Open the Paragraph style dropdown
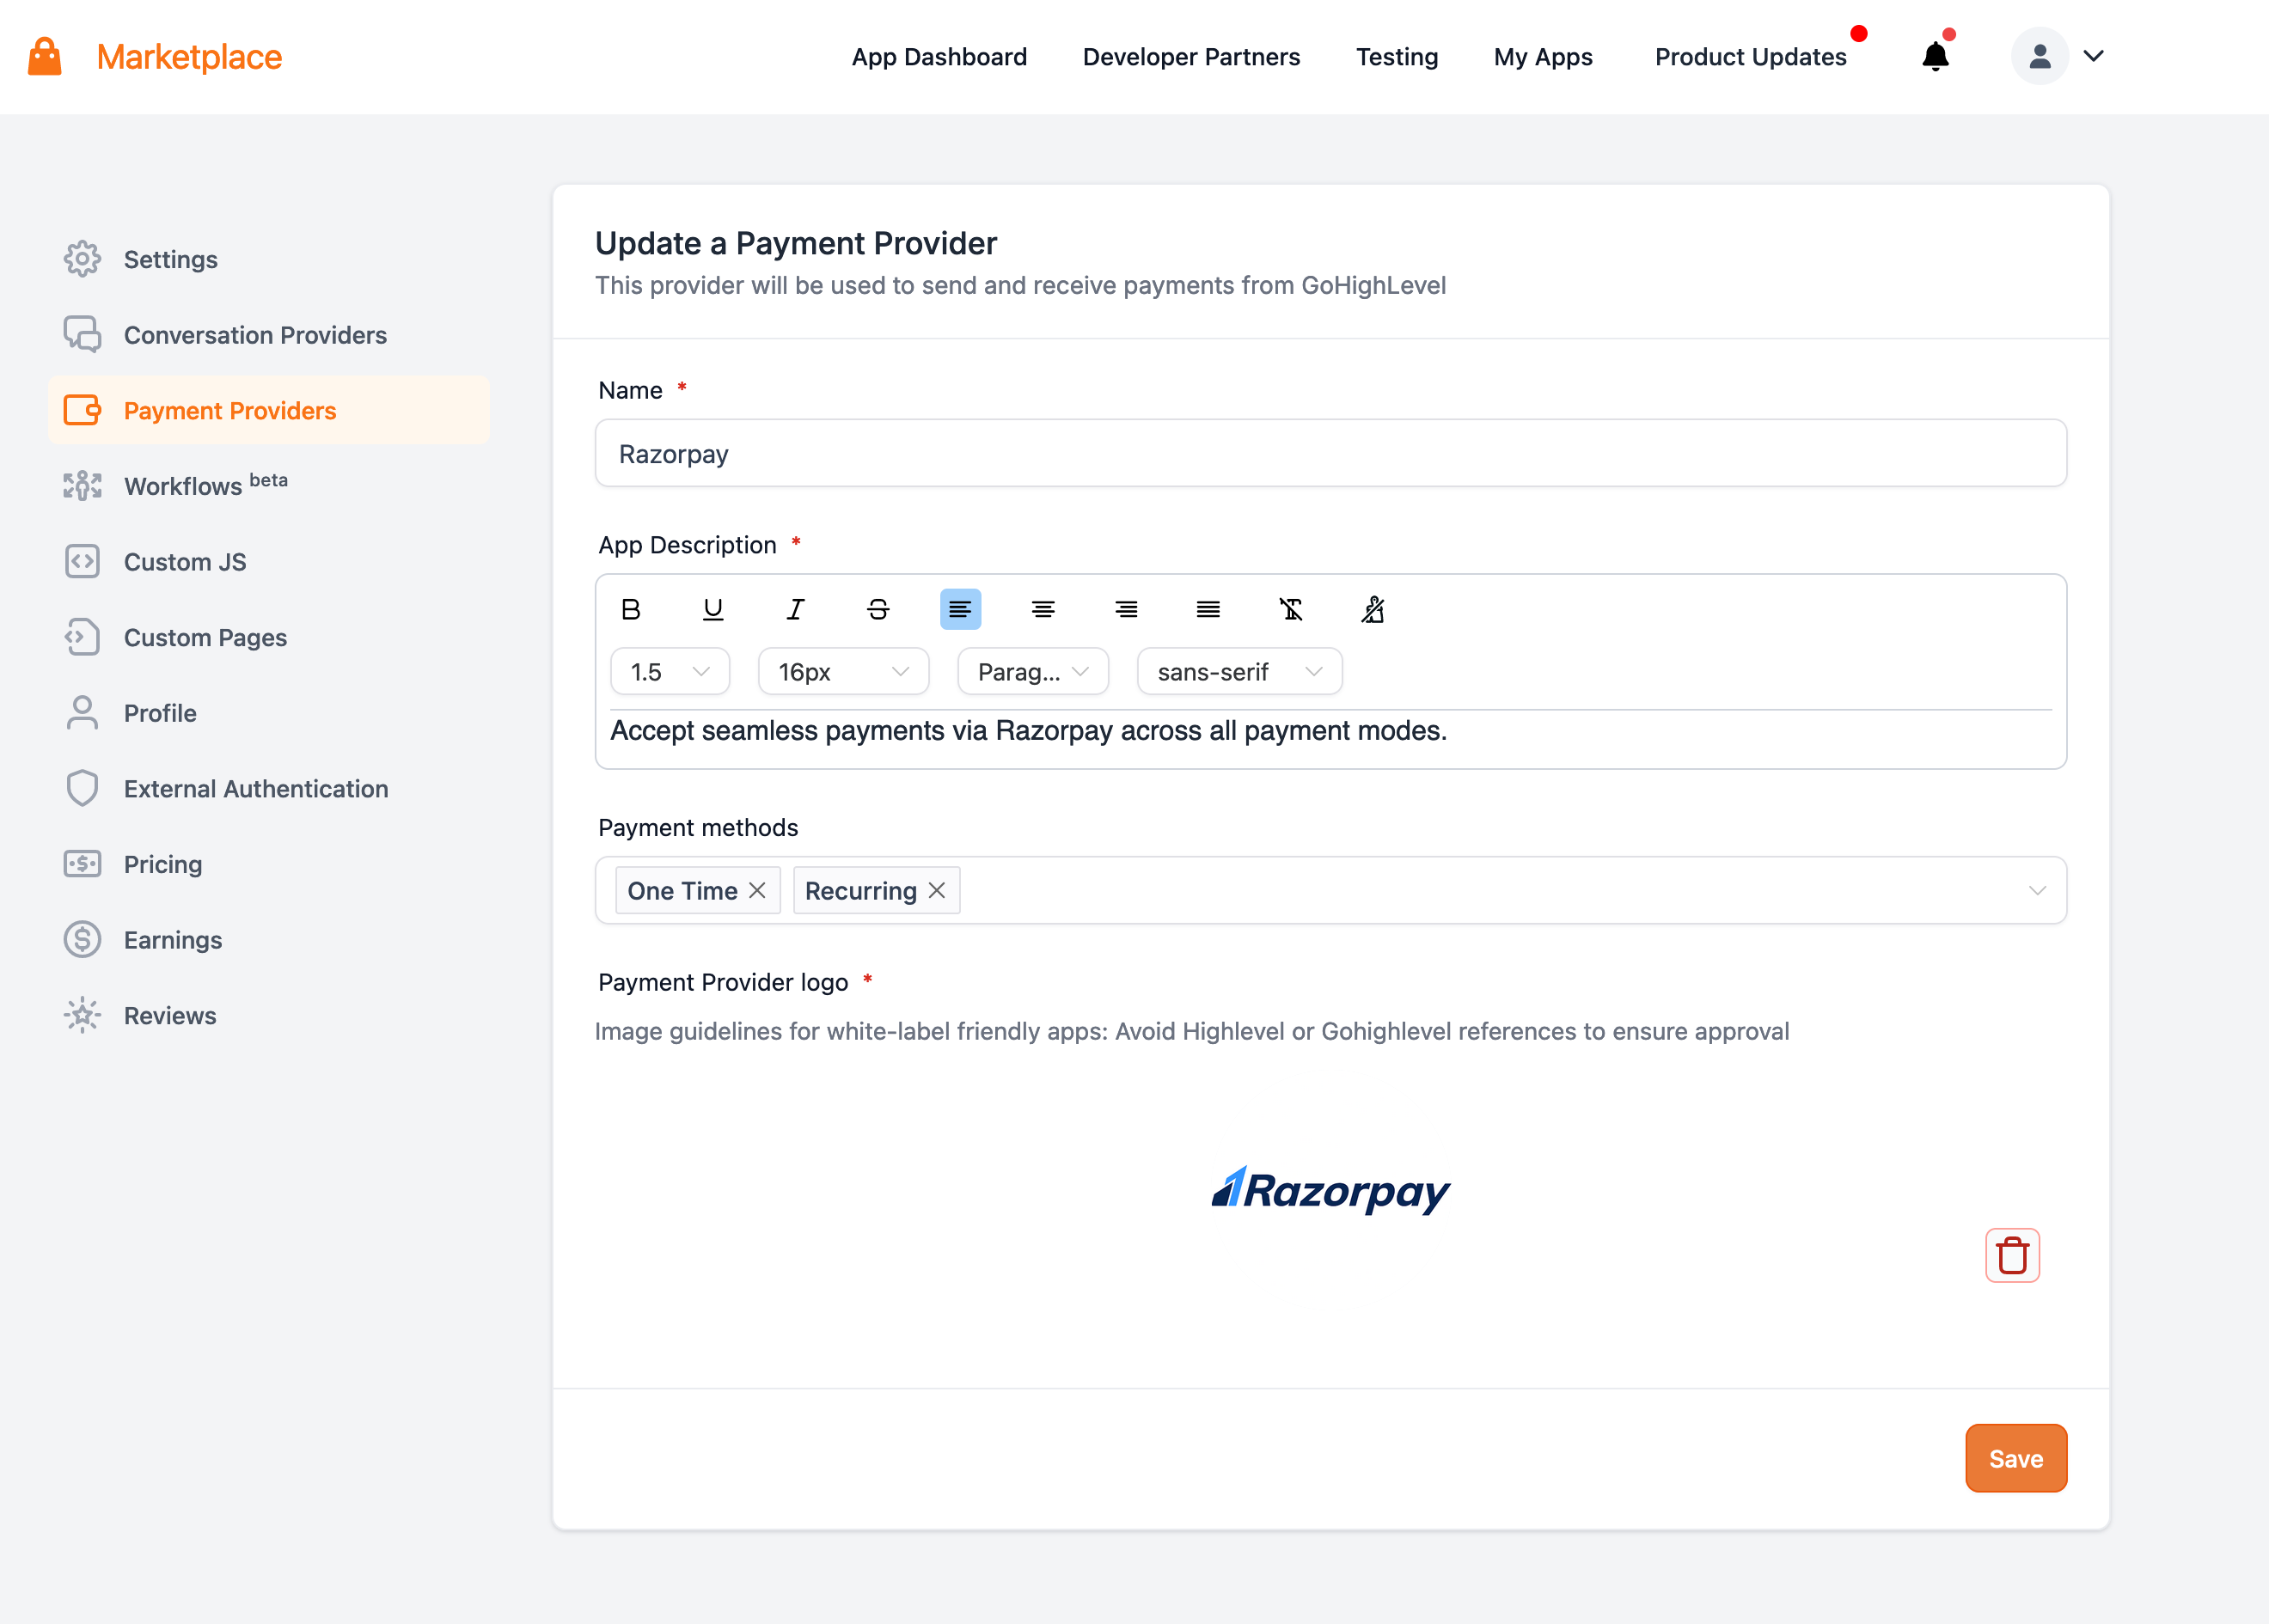 [x=1033, y=672]
